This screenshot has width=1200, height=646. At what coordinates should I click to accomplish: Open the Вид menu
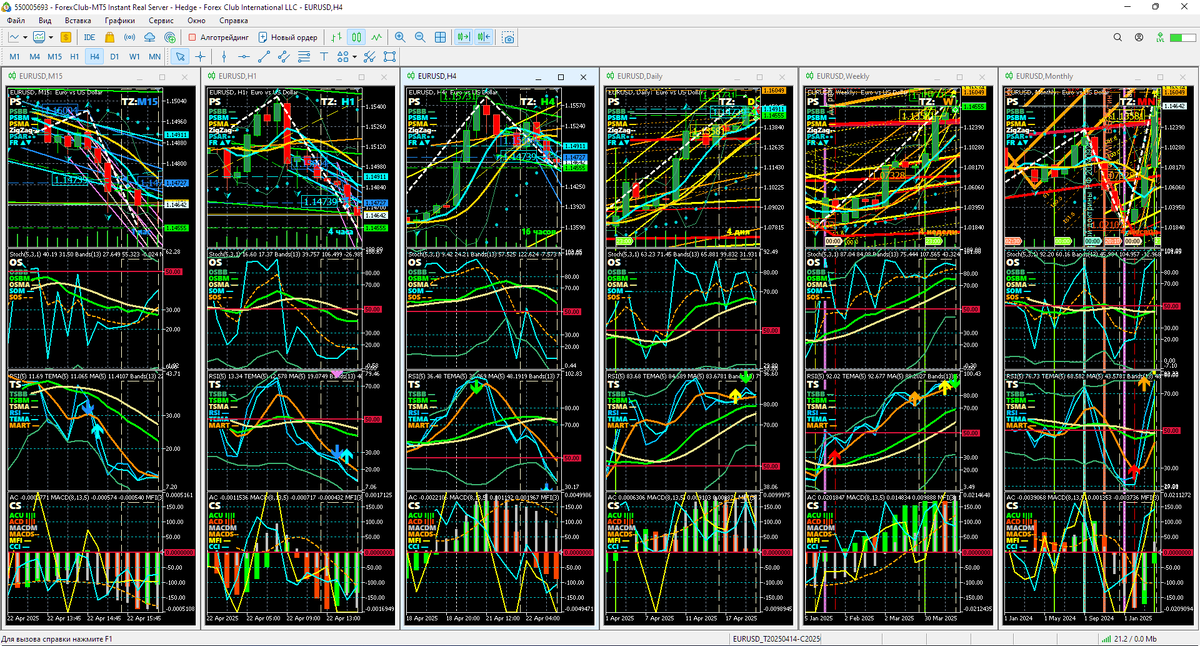(x=45, y=20)
